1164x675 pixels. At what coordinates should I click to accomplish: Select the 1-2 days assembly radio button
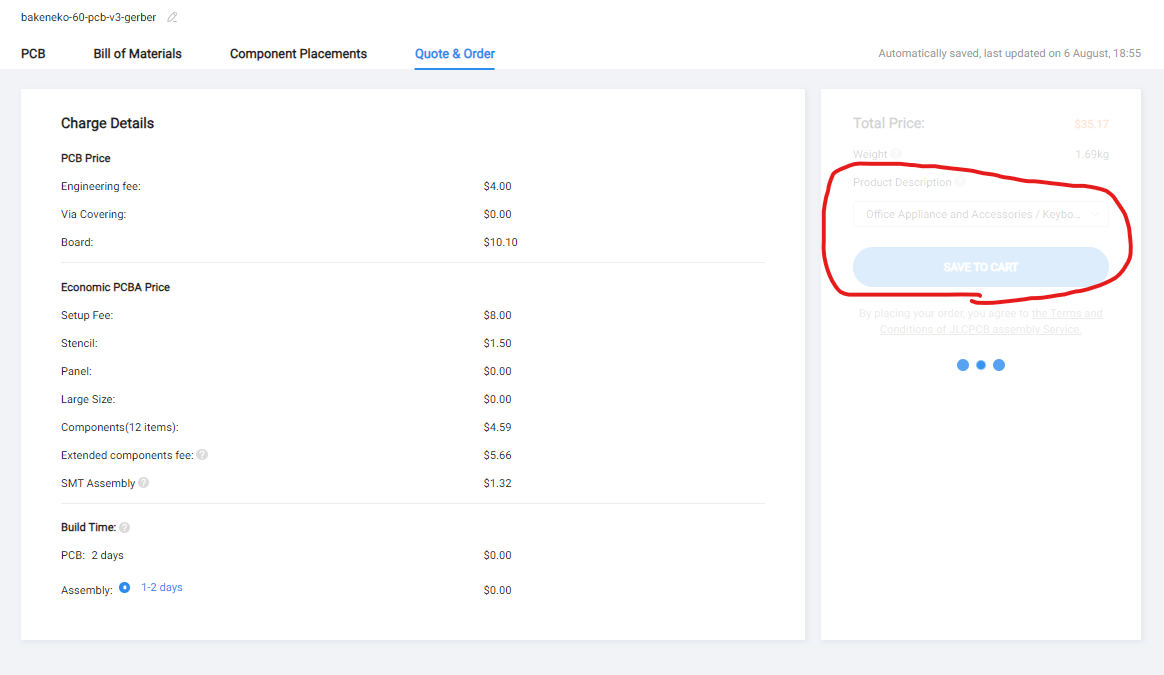[x=125, y=587]
